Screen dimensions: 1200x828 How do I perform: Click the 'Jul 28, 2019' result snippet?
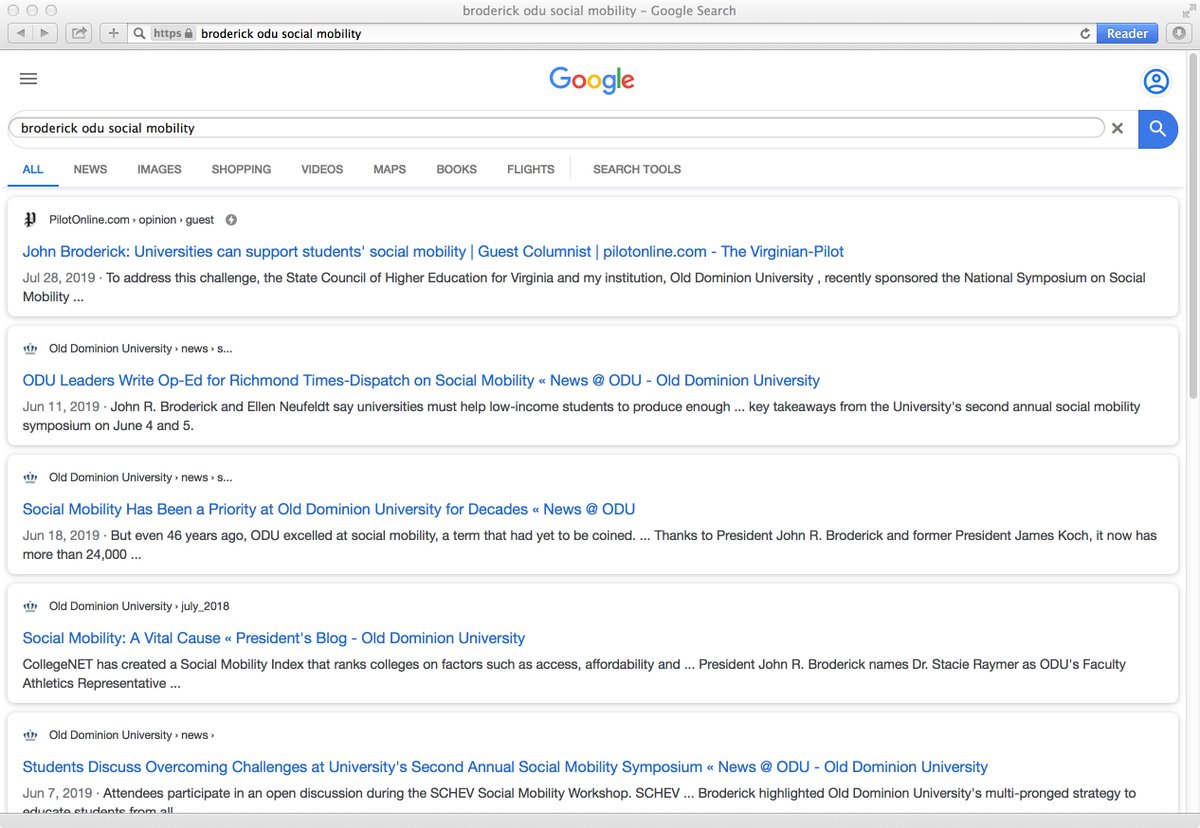(584, 288)
